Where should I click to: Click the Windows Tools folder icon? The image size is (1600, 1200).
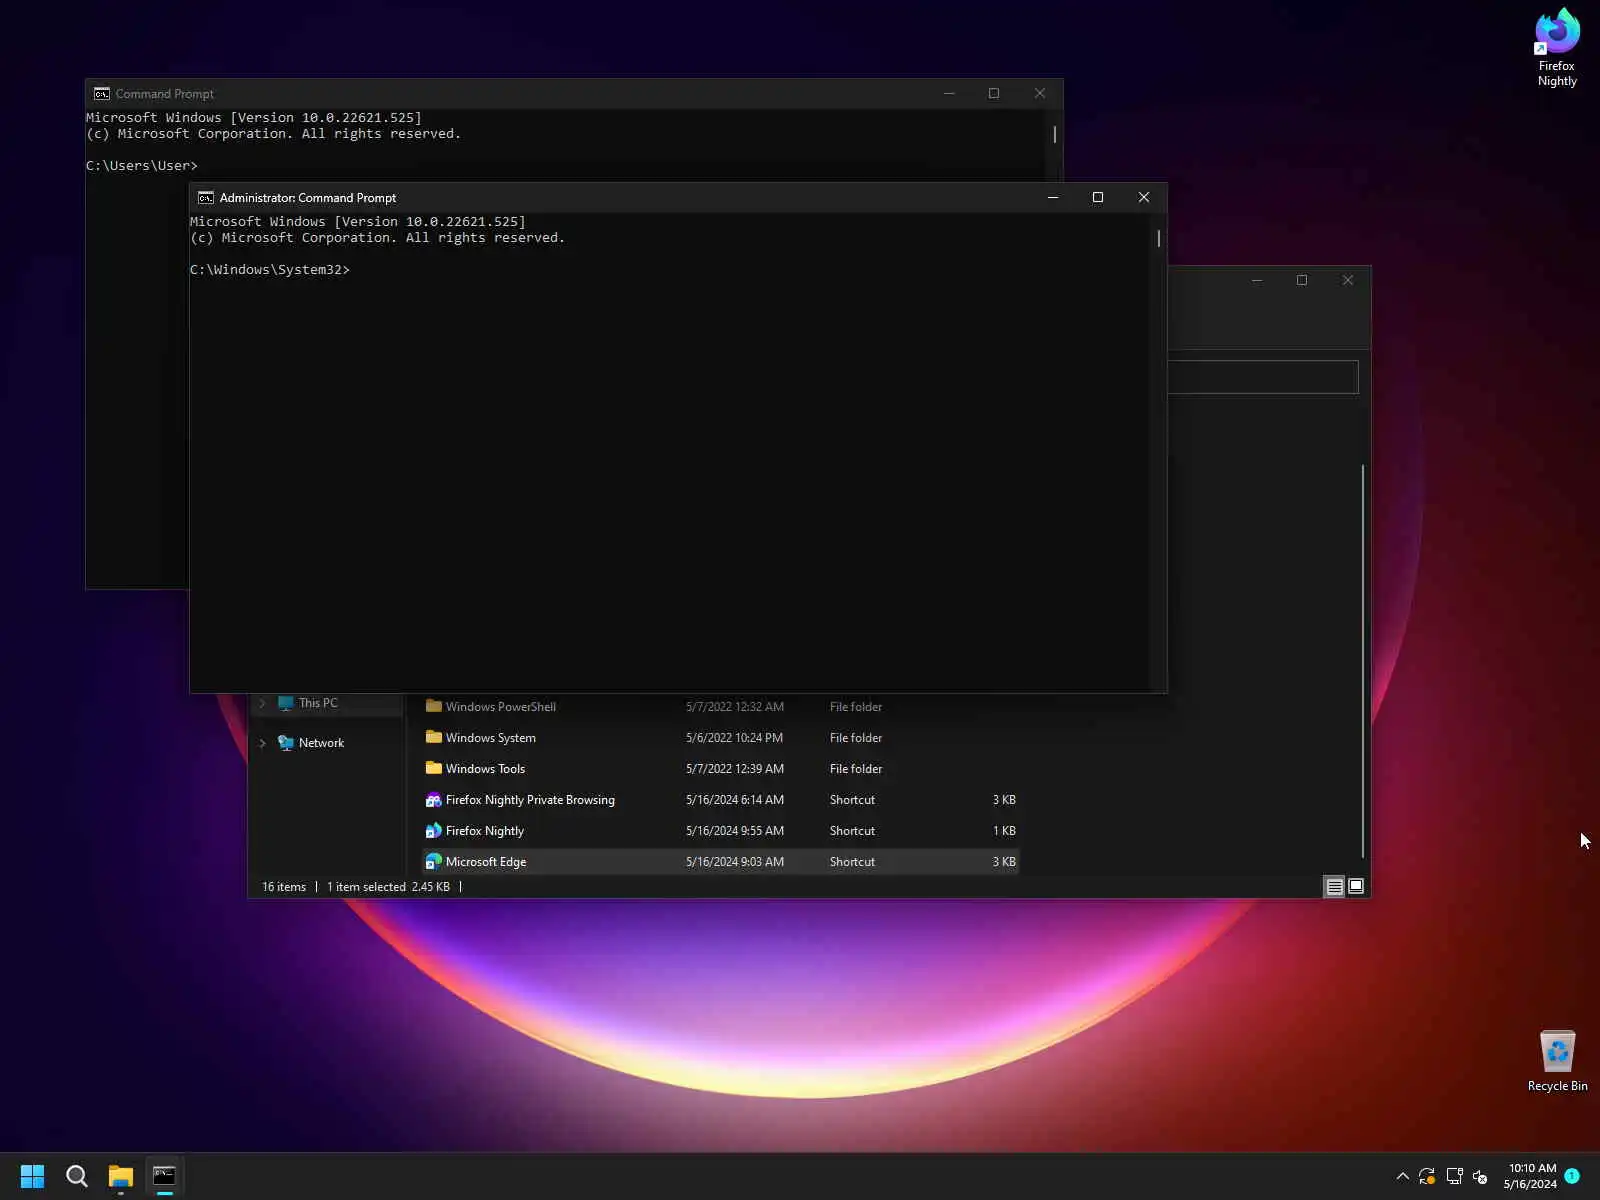pos(434,768)
